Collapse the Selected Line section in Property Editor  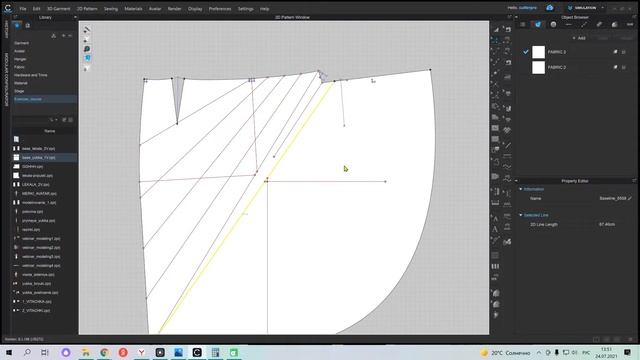click(x=521, y=215)
